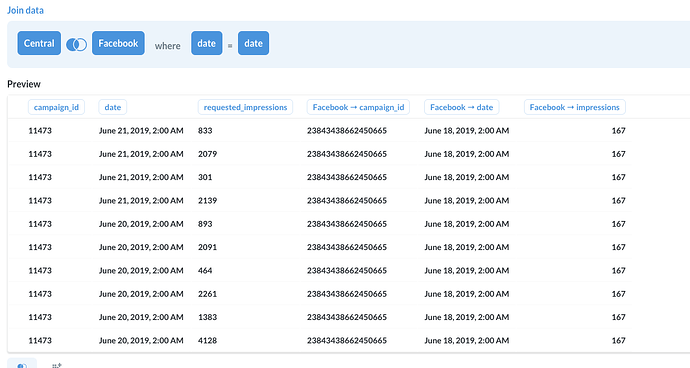Click the June 20 date in the 2091 row
This screenshot has height=368, width=690.
[x=141, y=247]
